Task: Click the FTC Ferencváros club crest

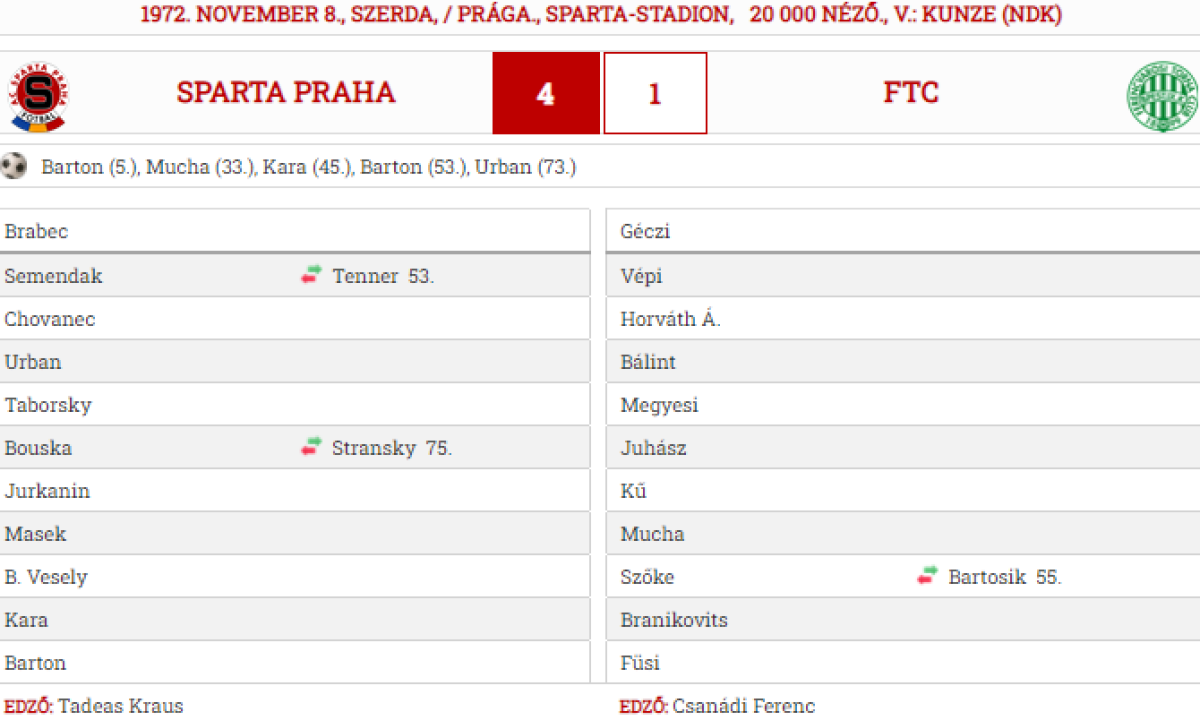Action: click(x=1162, y=97)
